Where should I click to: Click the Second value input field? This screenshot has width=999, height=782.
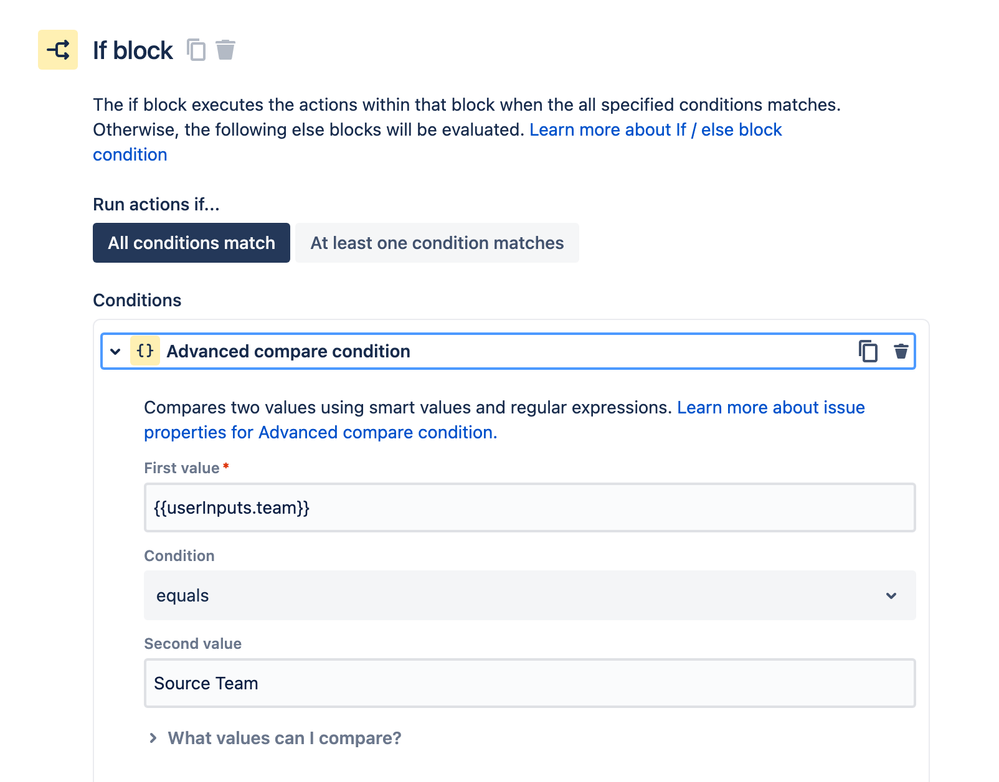529,684
